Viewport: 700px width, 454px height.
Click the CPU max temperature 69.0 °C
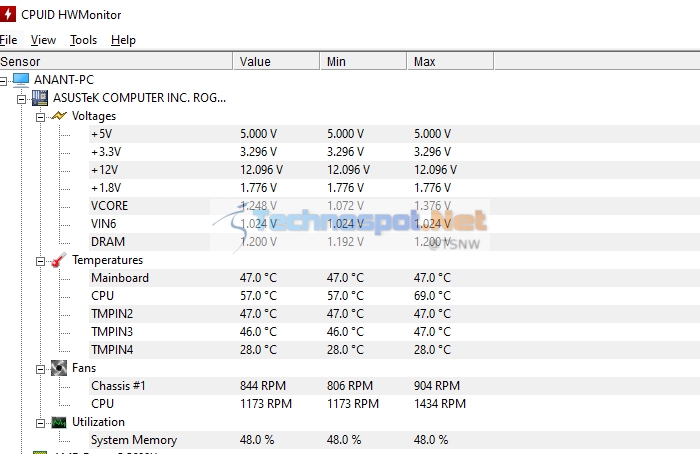432,296
